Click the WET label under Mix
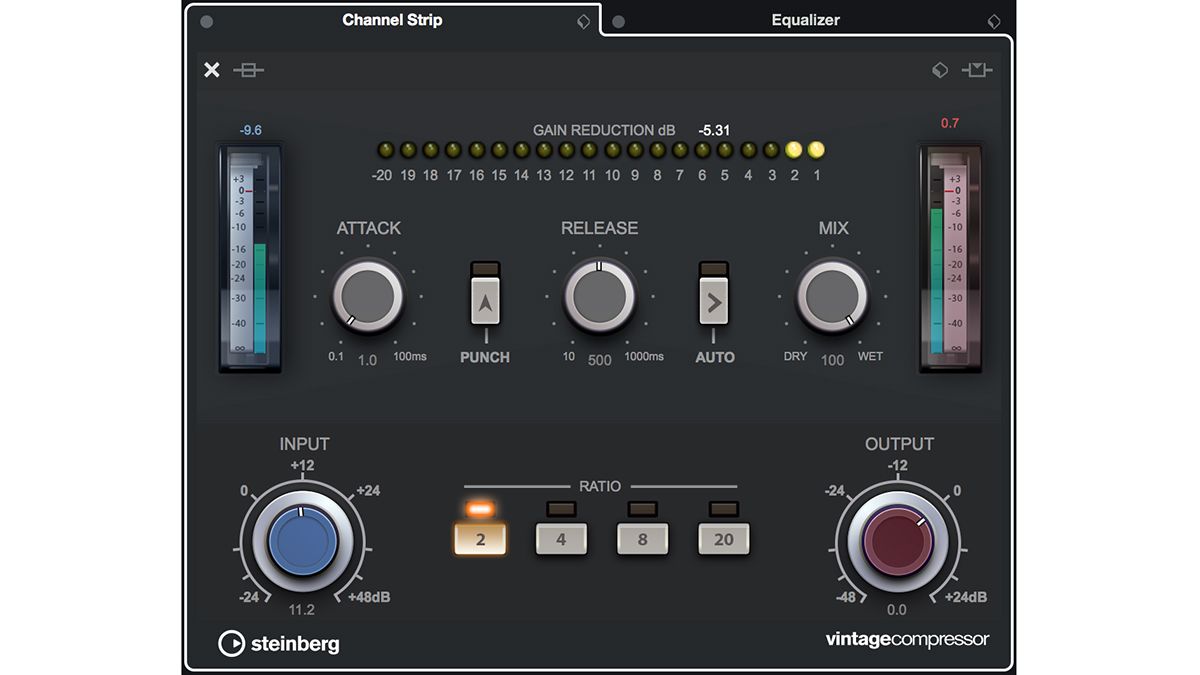This screenshot has height=675, width=1200. click(870, 356)
